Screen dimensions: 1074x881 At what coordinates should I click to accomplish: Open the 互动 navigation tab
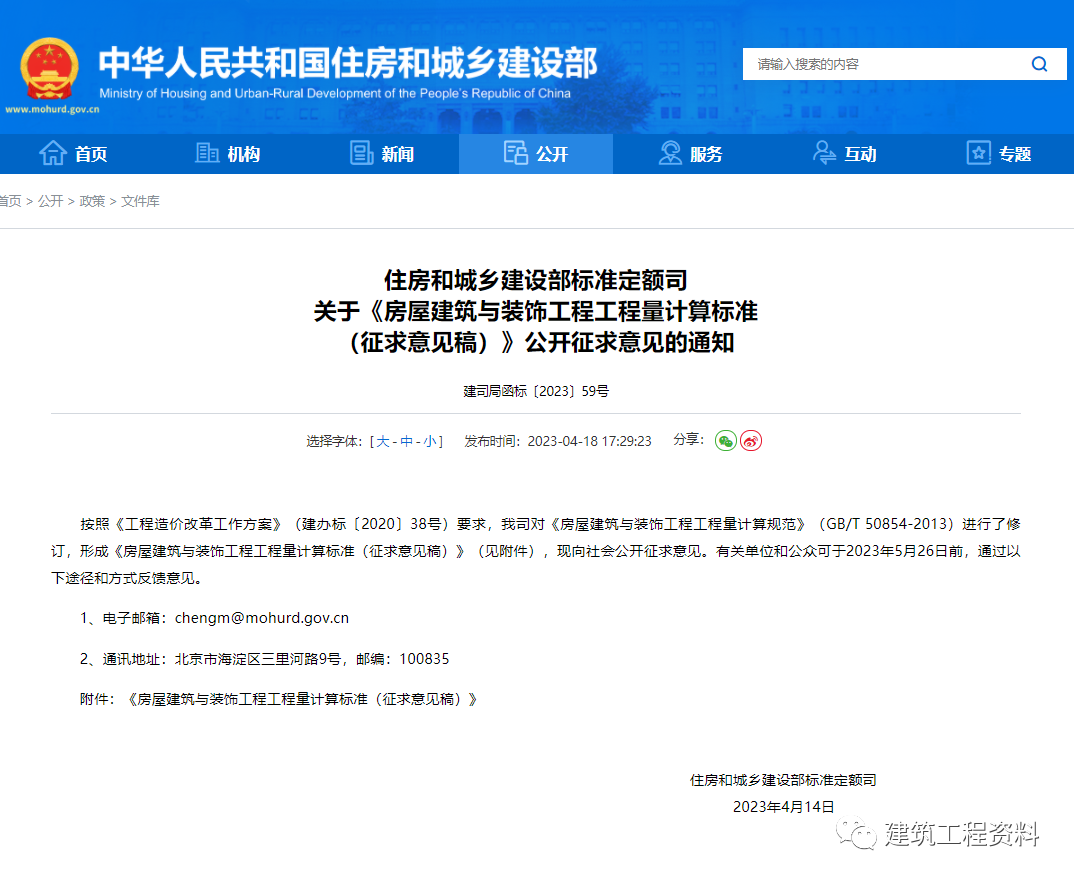point(844,153)
